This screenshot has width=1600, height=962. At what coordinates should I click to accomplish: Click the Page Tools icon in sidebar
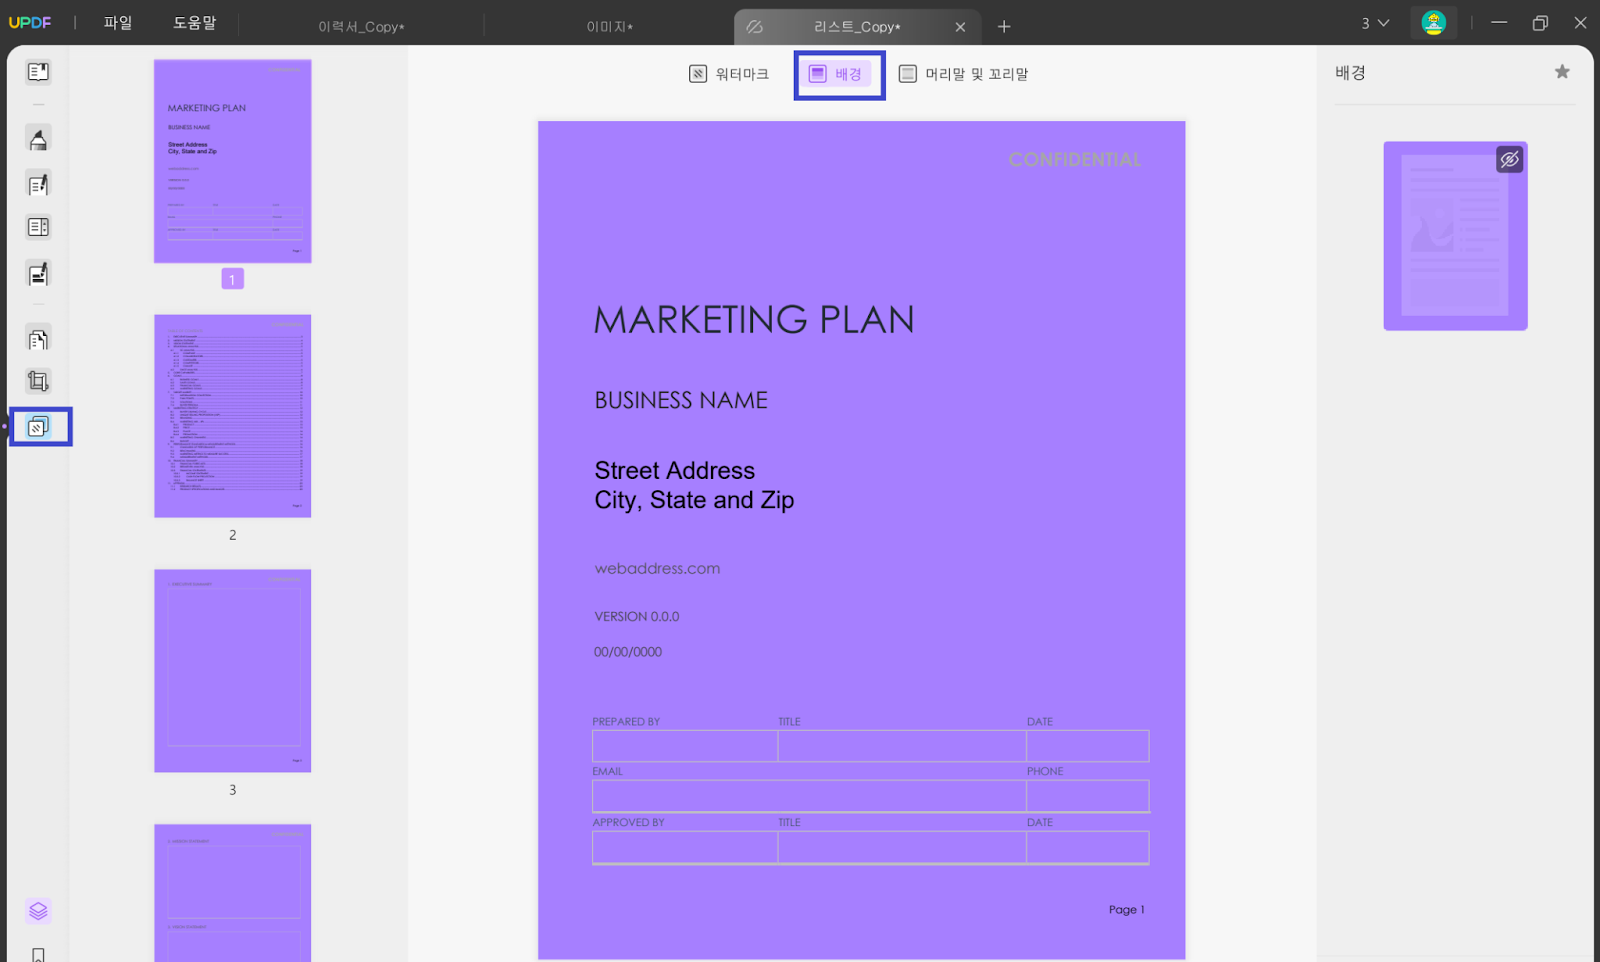[x=38, y=427]
